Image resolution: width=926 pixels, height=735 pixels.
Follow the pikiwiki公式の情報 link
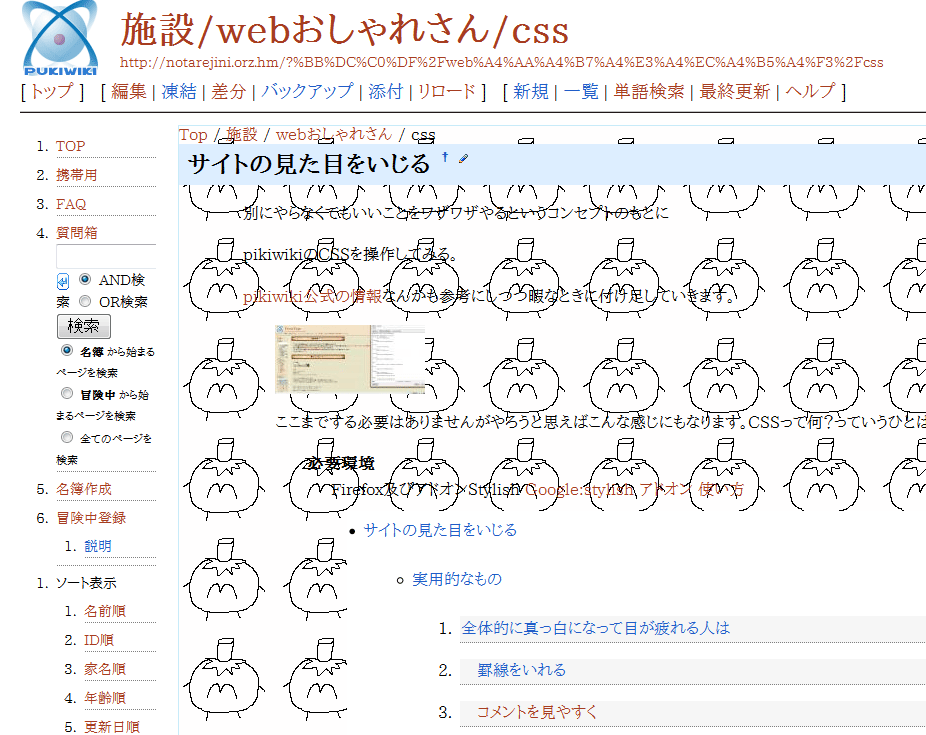[x=312, y=296]
